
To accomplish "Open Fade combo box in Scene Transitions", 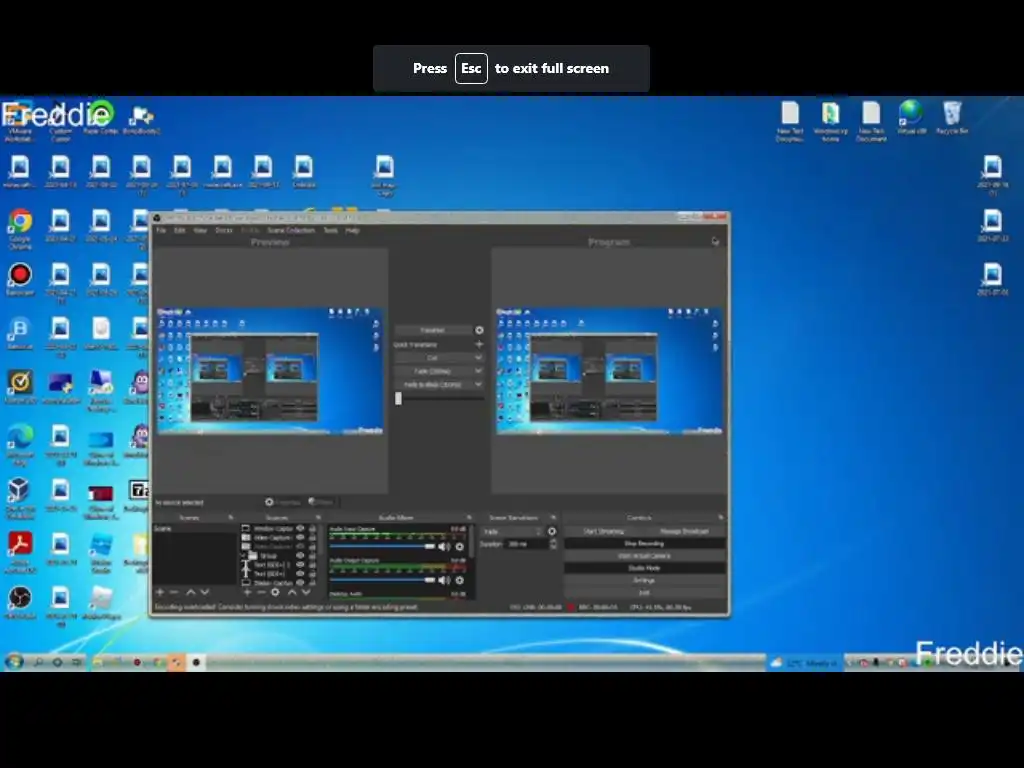I will (x=512, y=532).
